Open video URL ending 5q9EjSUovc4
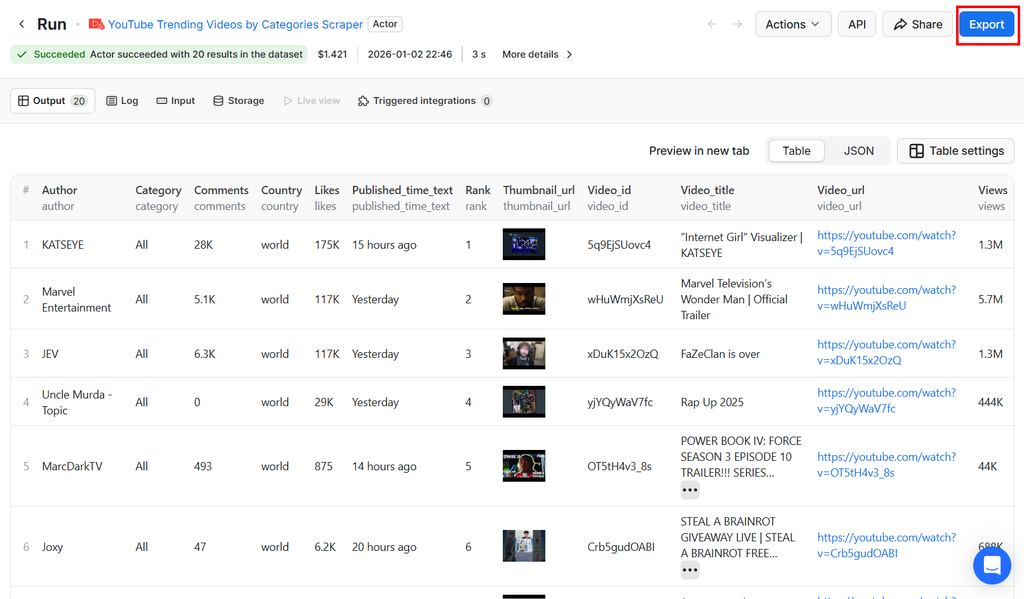1024x599 pixels. (x=886, y=243)
